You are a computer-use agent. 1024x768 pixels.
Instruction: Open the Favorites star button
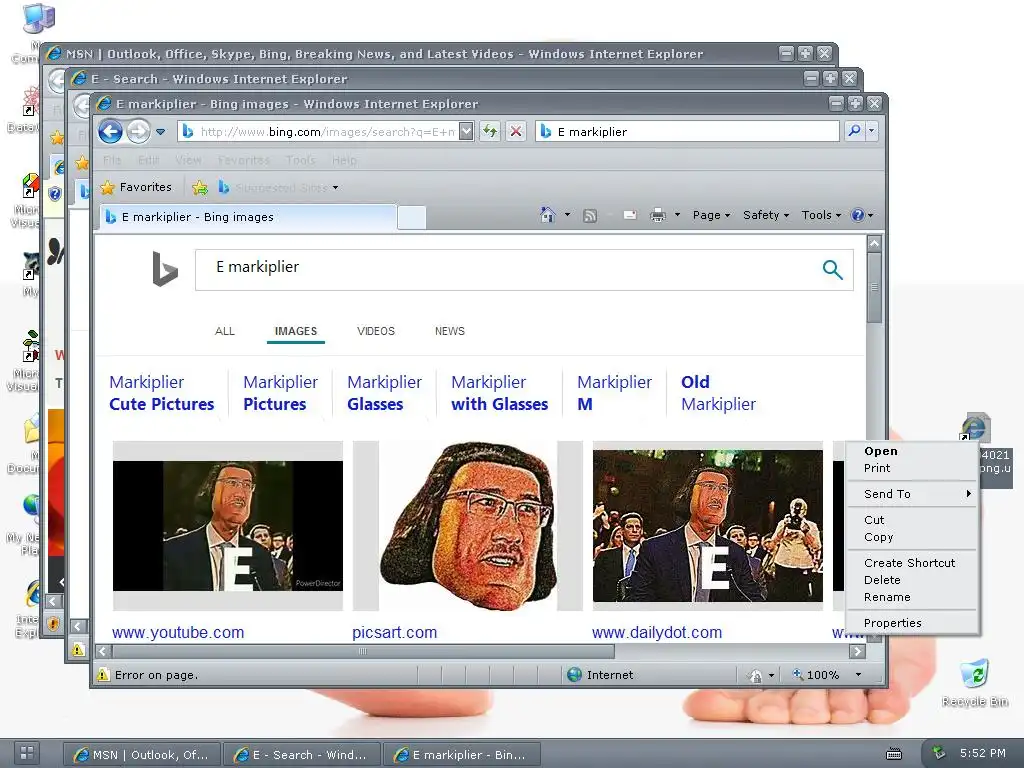(136, 187)
